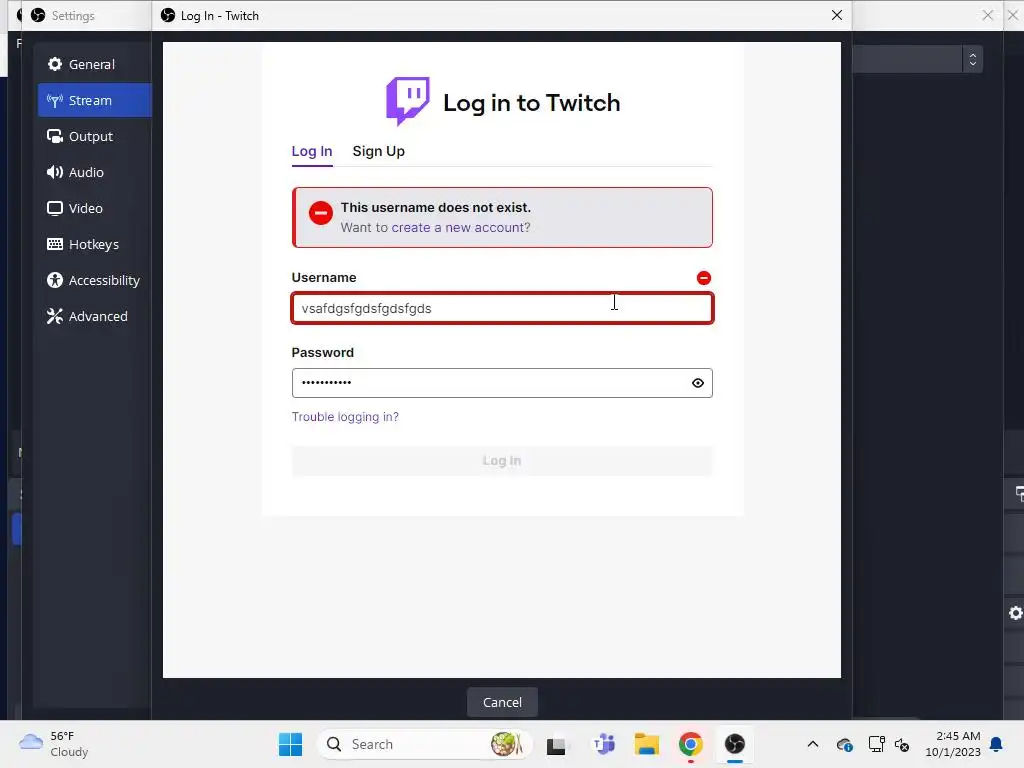Switch to the Log In tab
This screenshot has width=1024, height=768.
coord(312,152)
